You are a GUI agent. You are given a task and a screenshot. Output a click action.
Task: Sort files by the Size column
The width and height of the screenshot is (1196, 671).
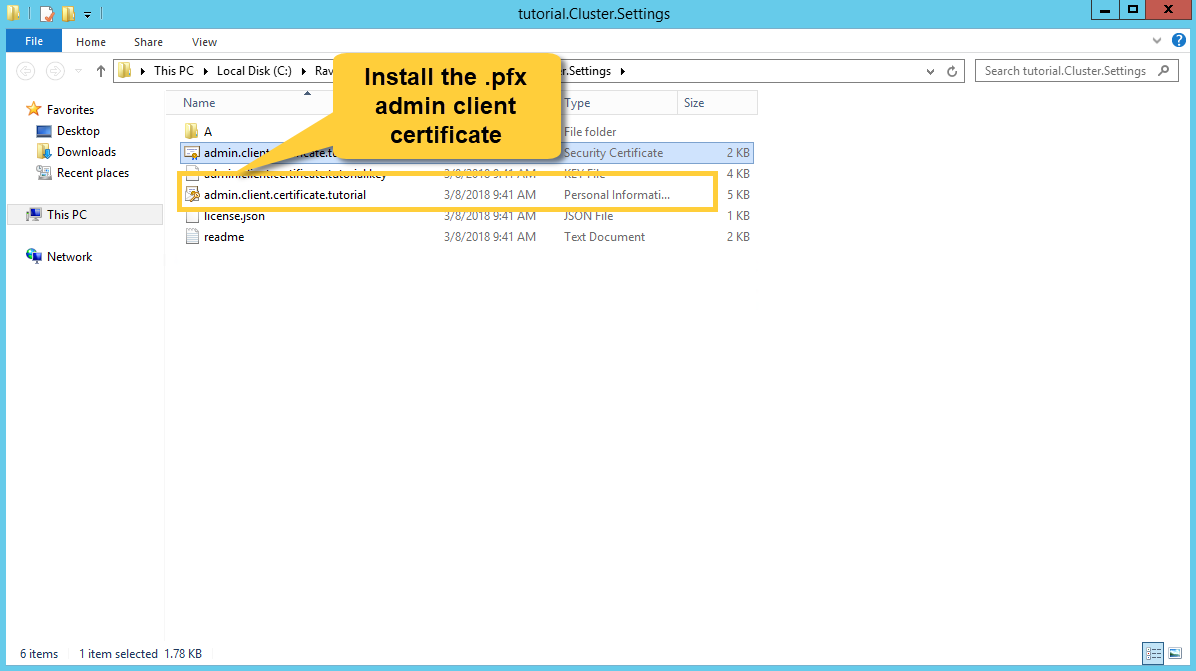(x=694, y=103)
